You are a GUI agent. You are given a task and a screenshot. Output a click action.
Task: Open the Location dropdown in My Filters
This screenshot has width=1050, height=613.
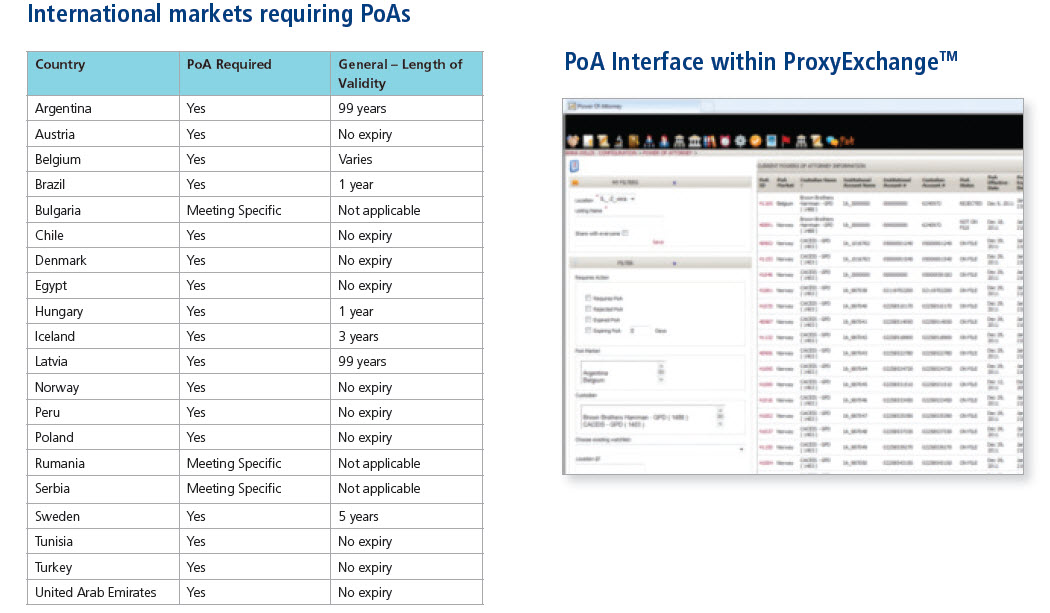click(x=617, y=199)
